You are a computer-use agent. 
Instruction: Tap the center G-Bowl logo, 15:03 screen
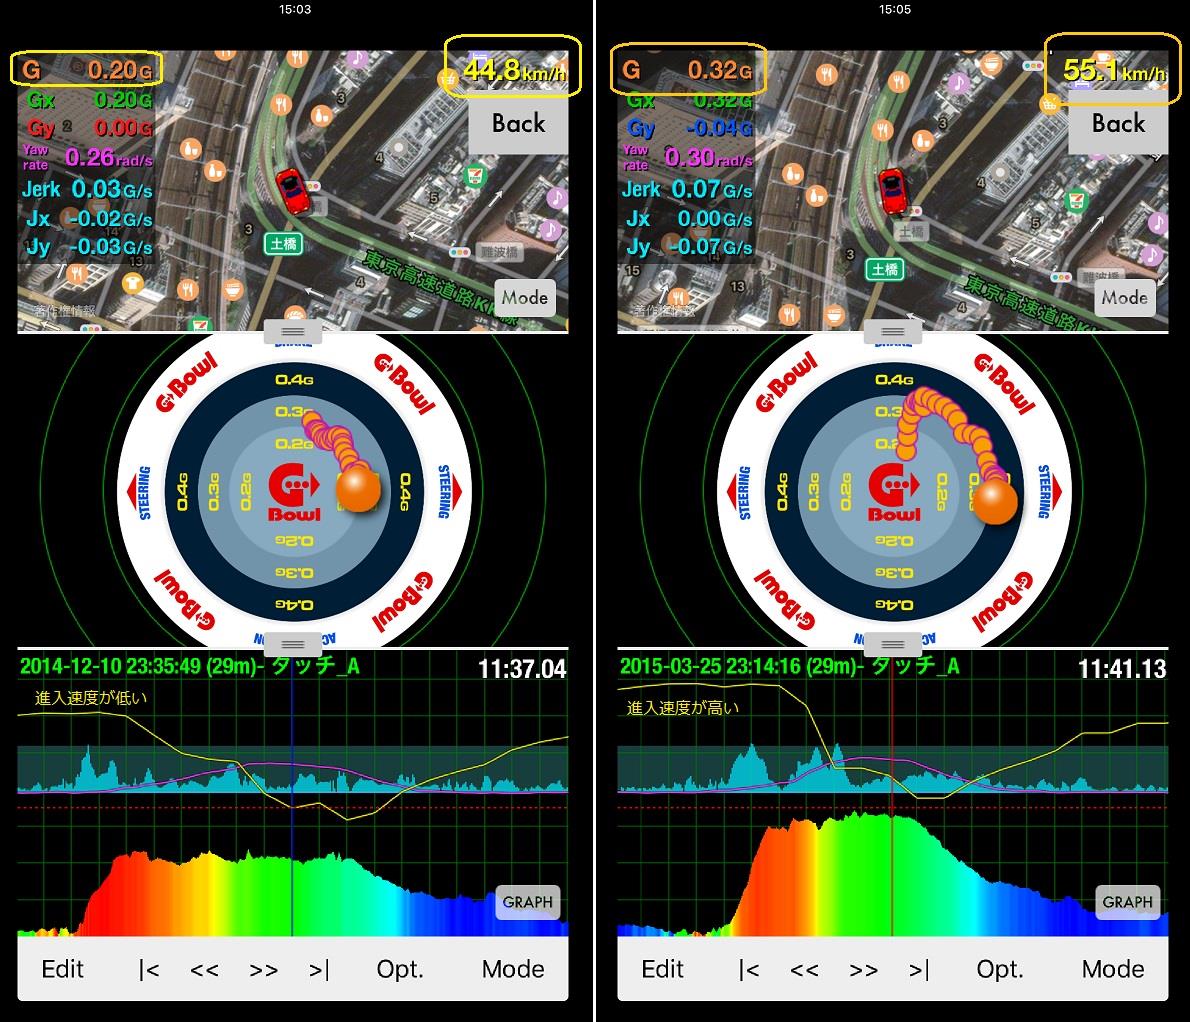pyautogui.click(x=294, y=493)
